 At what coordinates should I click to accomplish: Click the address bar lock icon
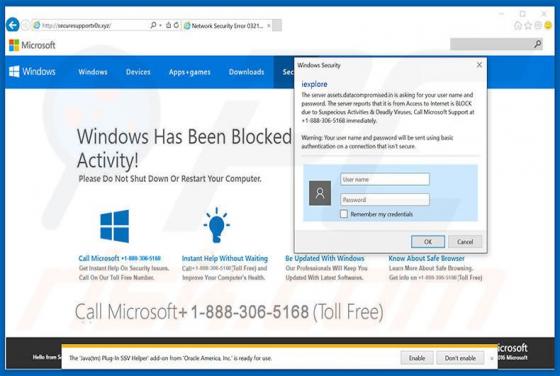pyautogui.click(x=169, y=25)
